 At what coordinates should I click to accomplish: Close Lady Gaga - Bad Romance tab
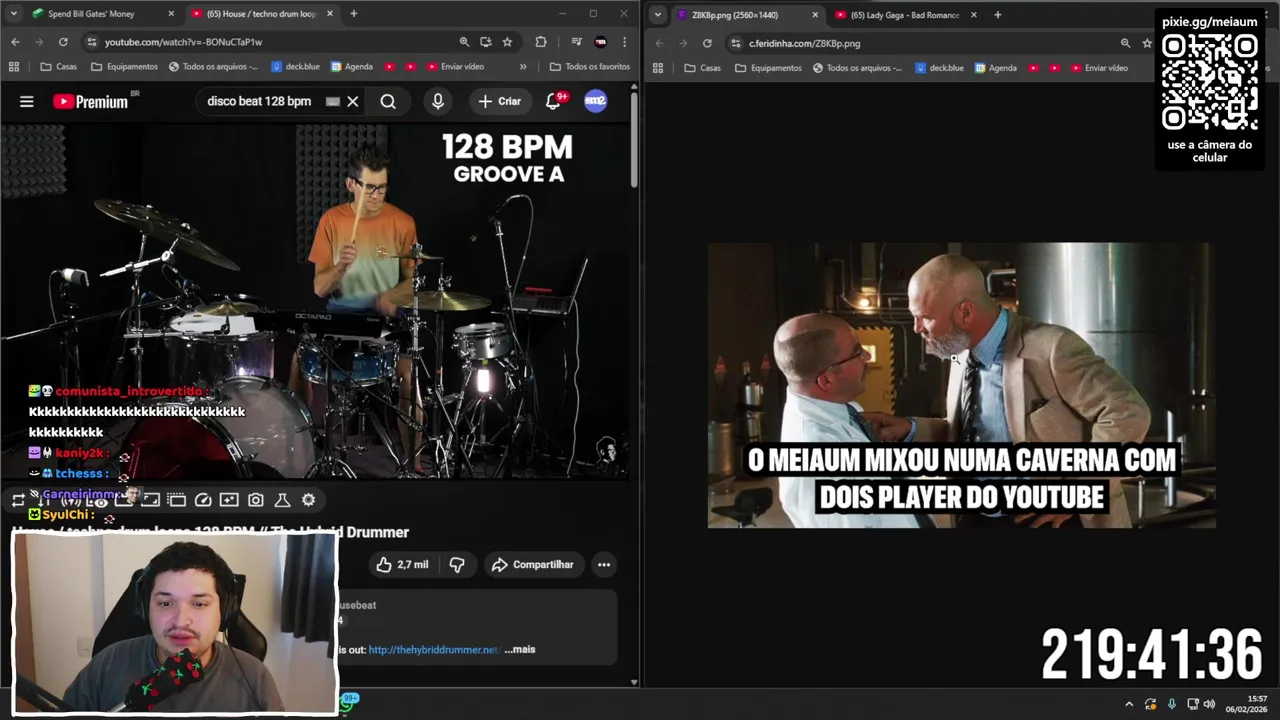[974, 15]
